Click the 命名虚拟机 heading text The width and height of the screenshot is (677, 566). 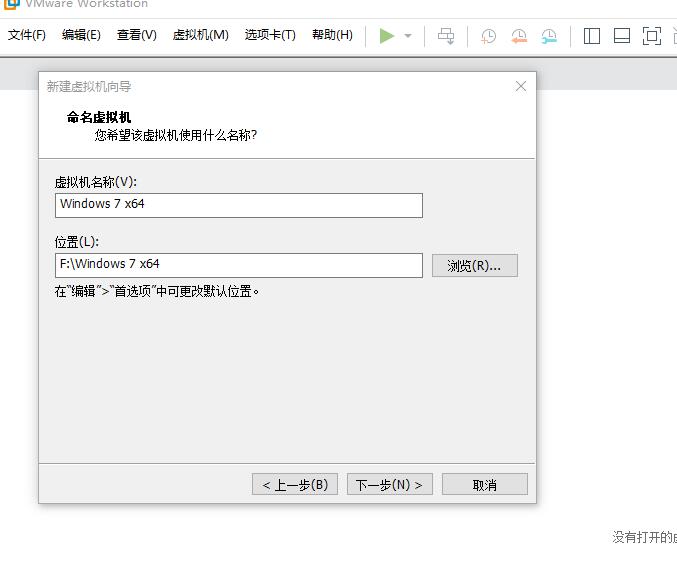coord(99,117)
